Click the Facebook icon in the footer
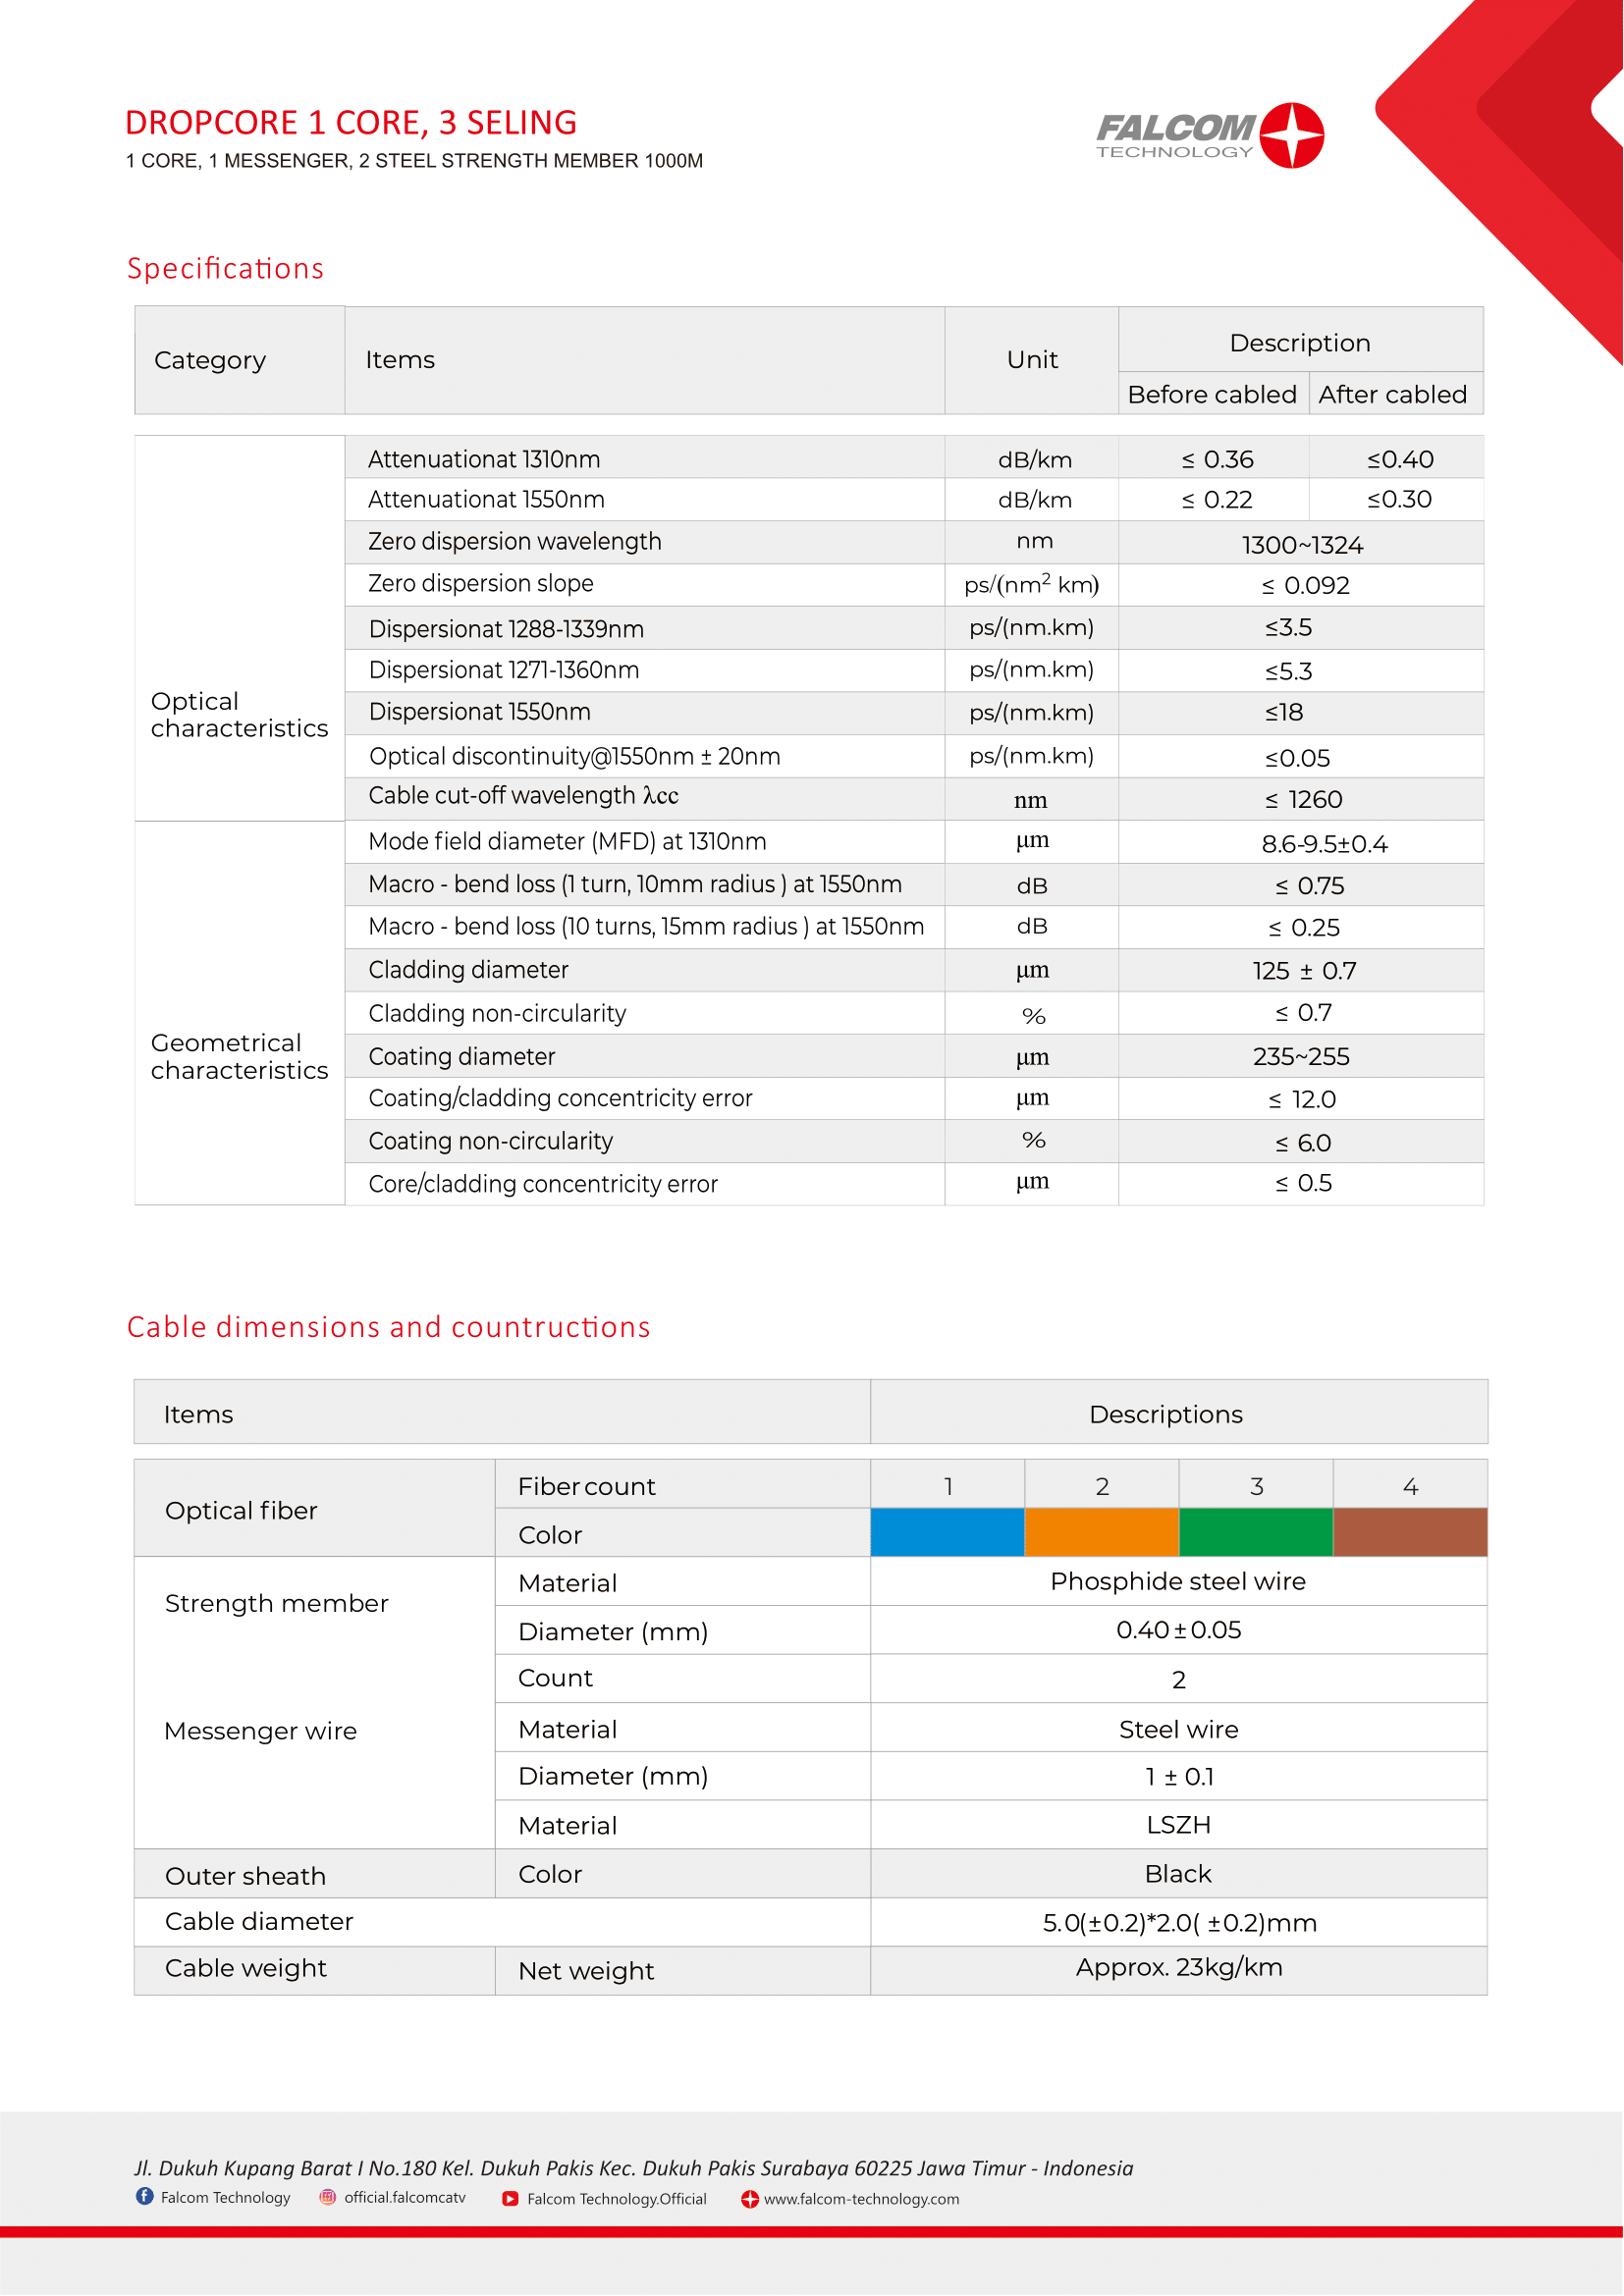 (145, 2197)
